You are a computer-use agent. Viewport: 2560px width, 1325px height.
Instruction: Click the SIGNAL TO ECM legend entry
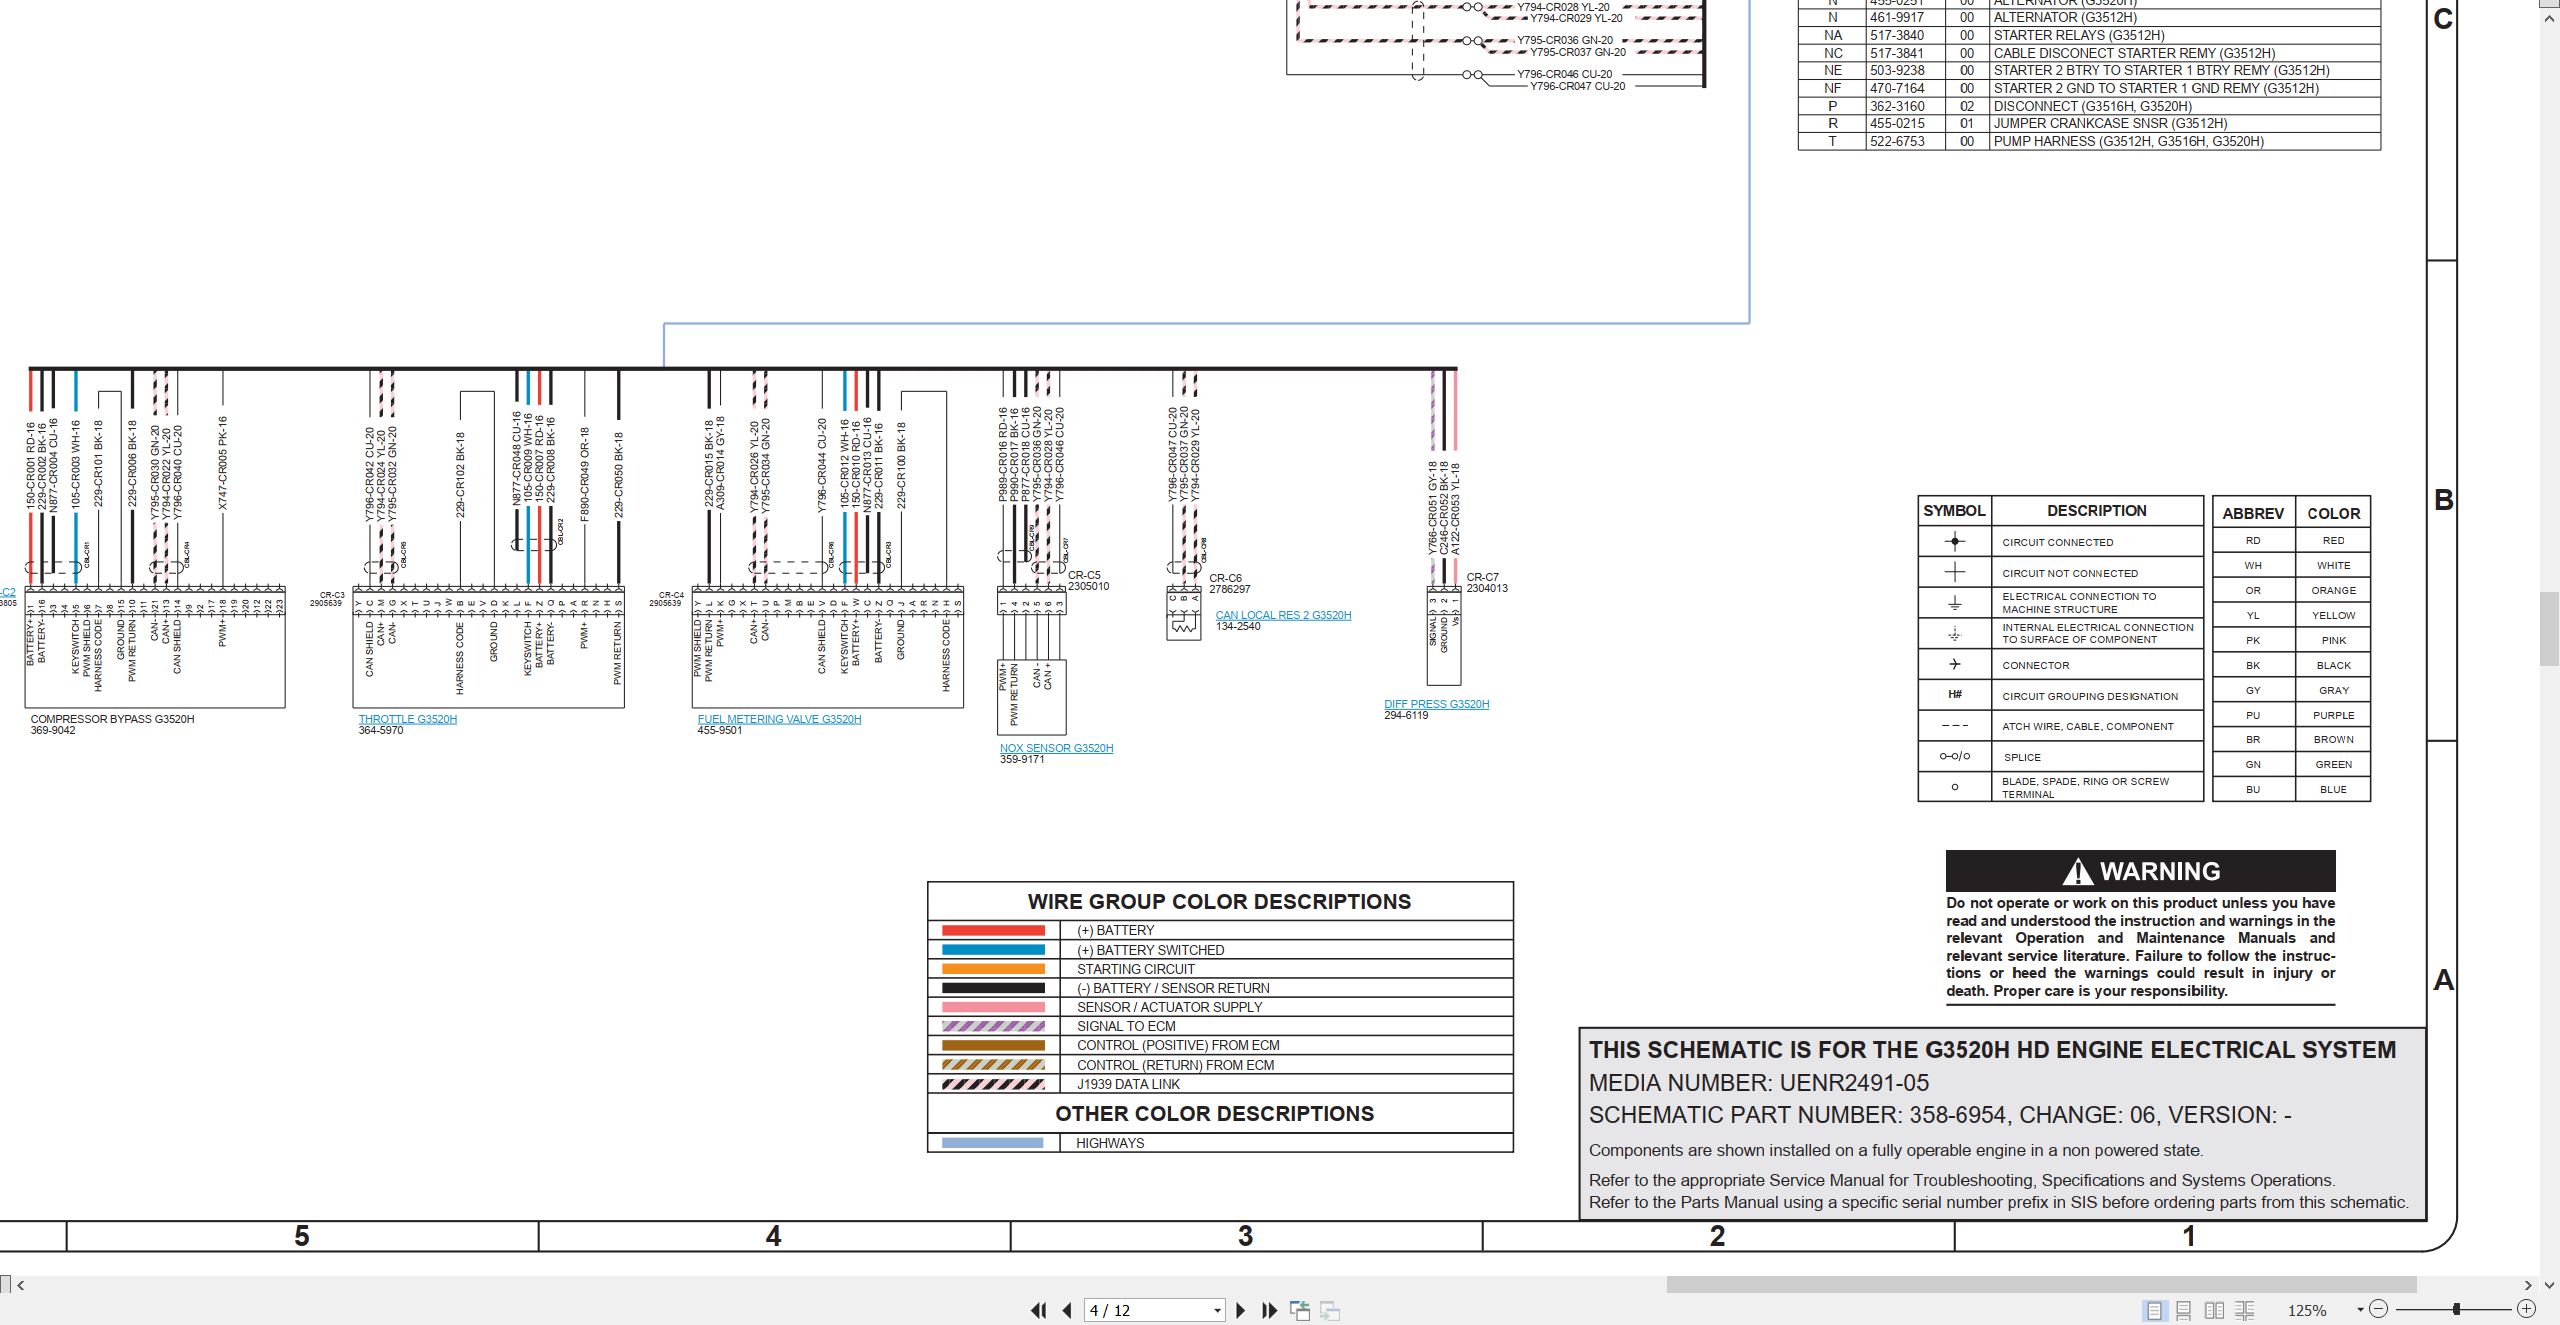(x=1126, y=1026)
